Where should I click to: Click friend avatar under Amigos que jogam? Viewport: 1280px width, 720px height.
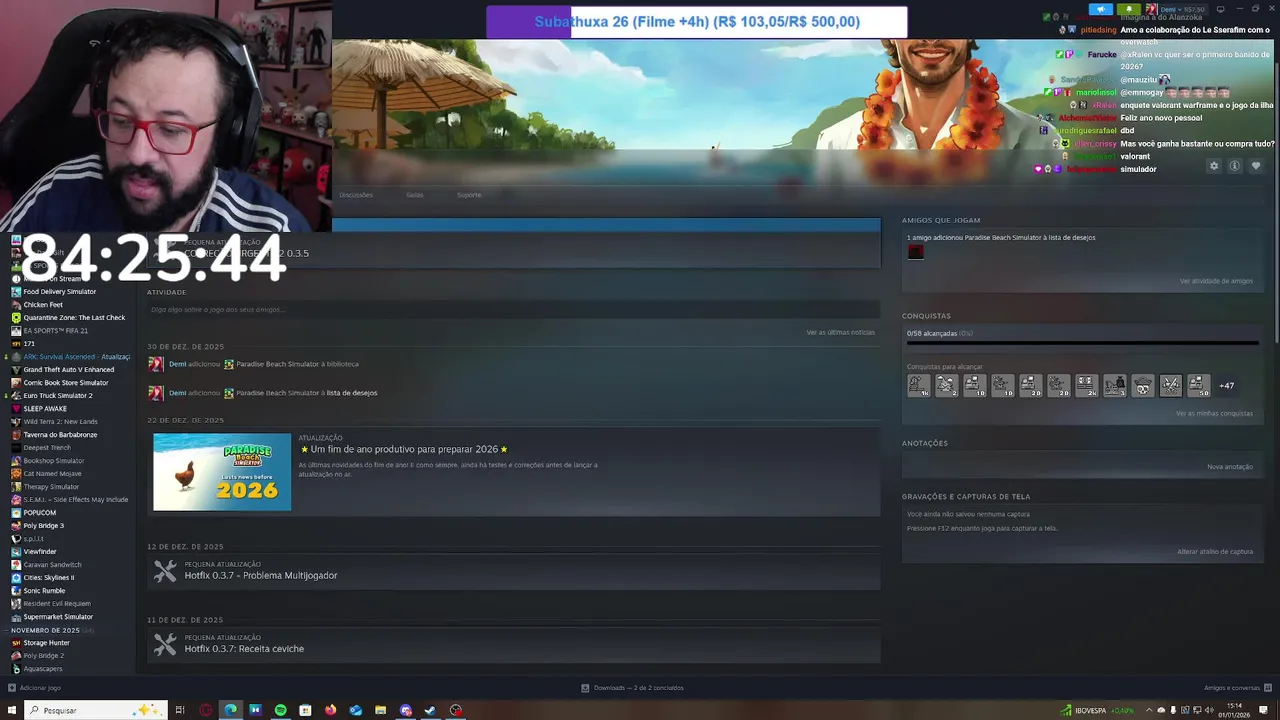tap(915, 252)
